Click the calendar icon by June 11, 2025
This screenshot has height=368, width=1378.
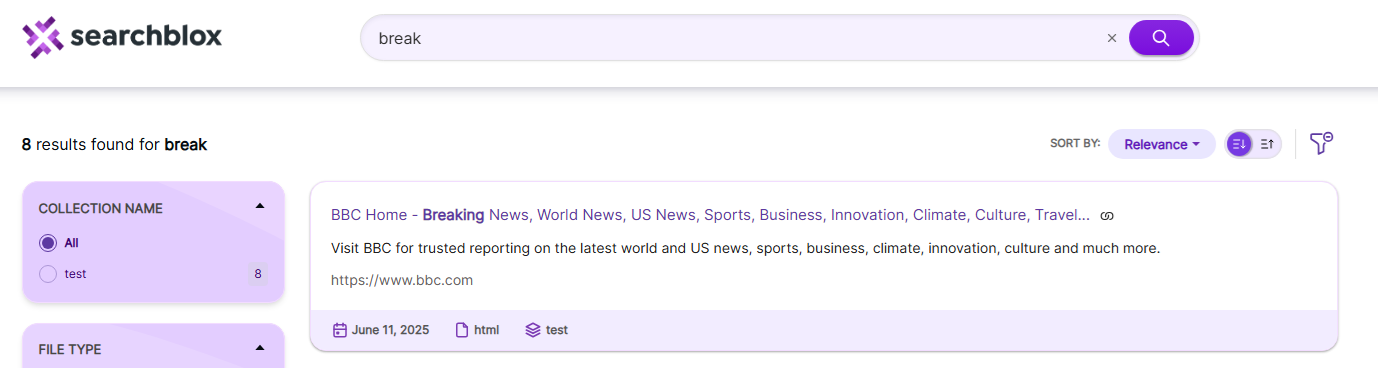tap(339, 330)
